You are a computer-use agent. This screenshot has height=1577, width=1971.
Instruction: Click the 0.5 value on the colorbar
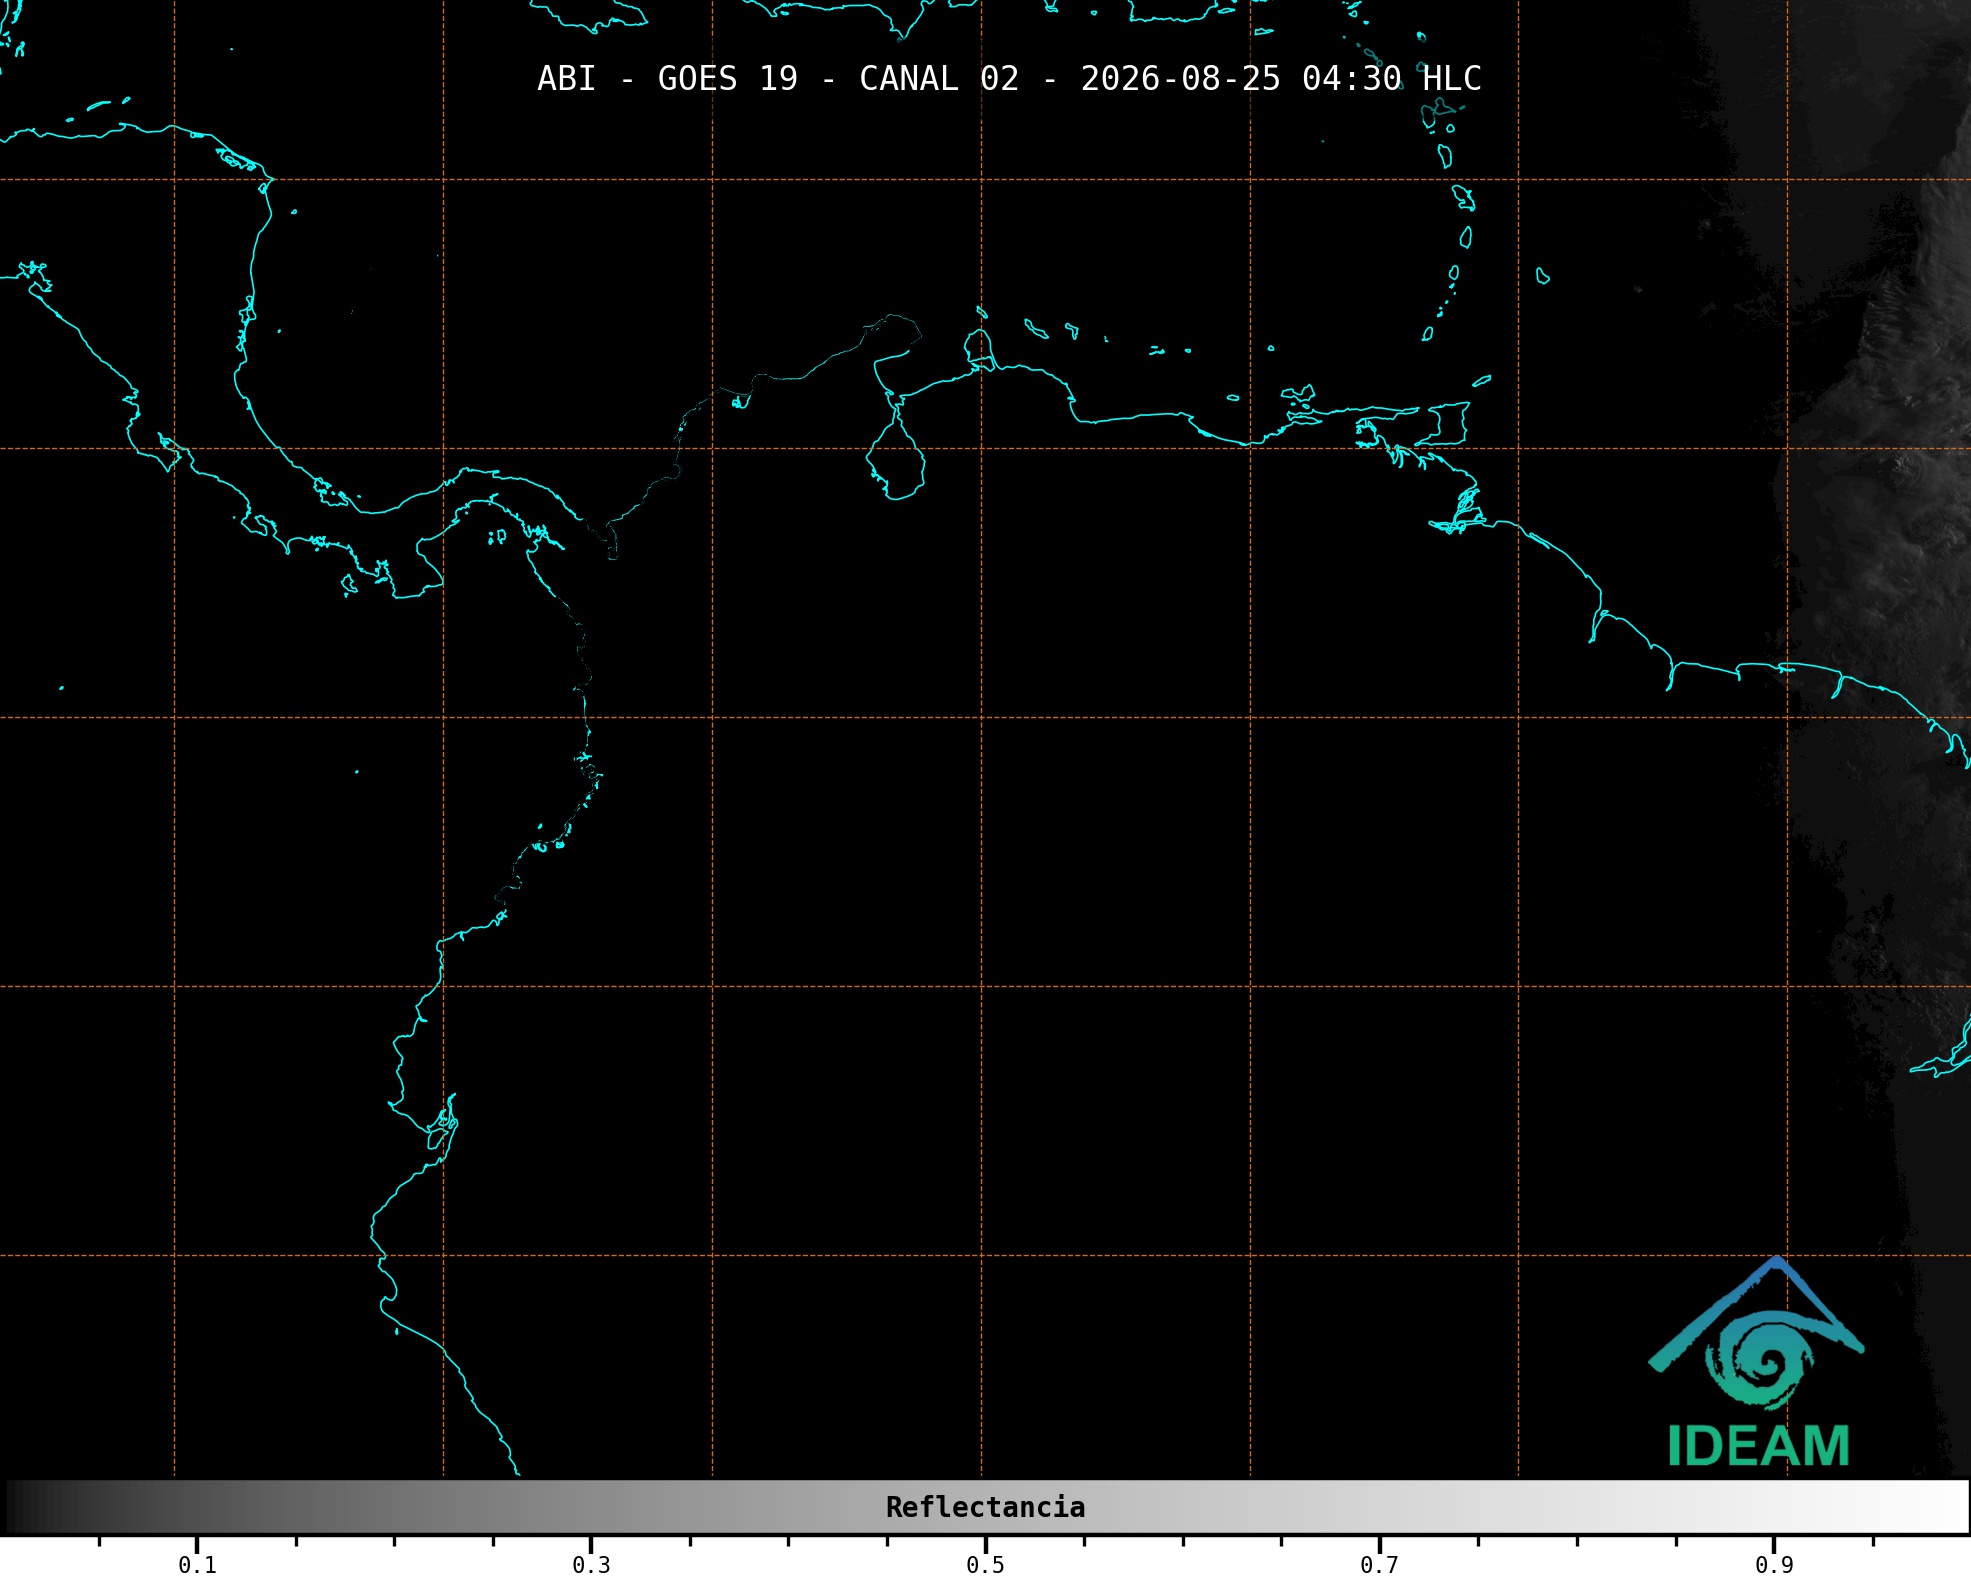point(985,1564)
